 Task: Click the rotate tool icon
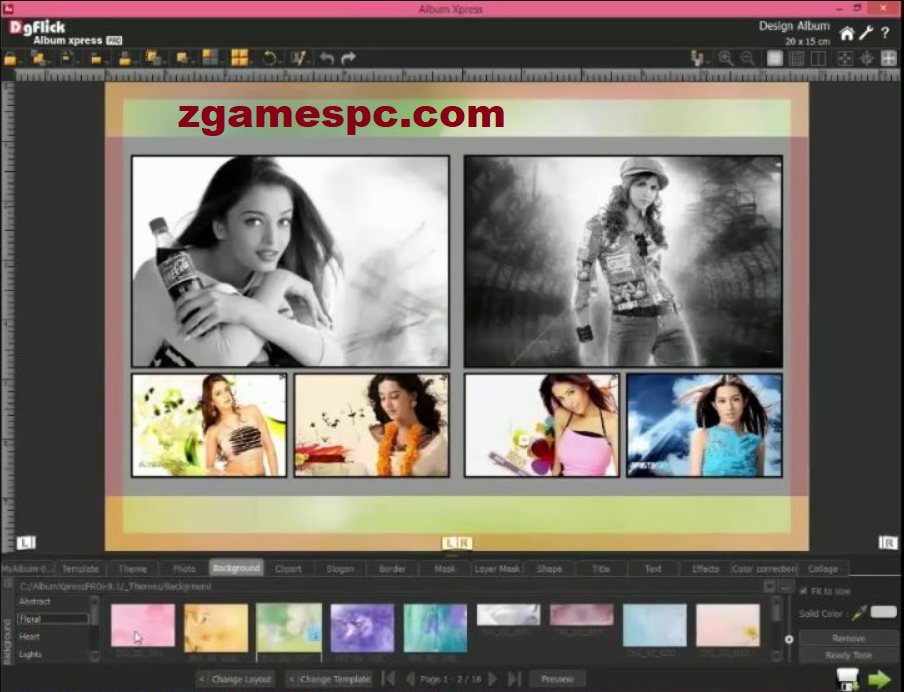(269, 58)
